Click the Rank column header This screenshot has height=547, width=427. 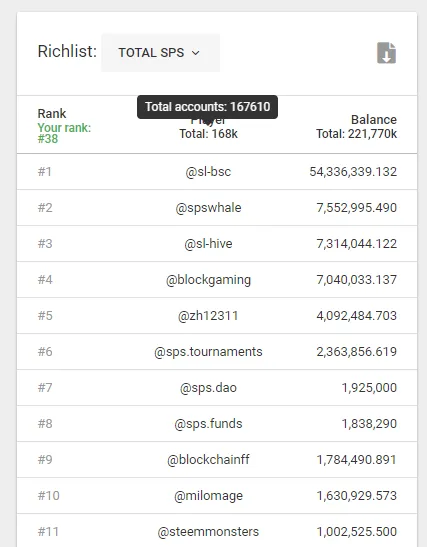point(52,113)
